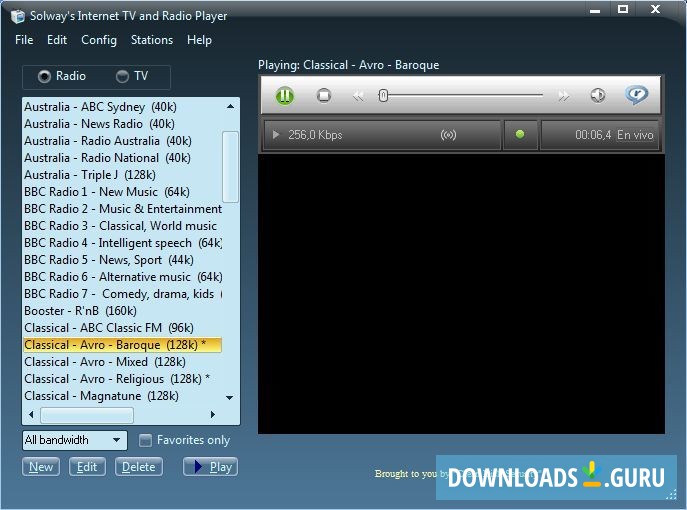Image resolution: width=687 pixels, height=510 pixels.
Task: Select BBC Radio 6 - Alternative music
Action: (x=123, y=277)
